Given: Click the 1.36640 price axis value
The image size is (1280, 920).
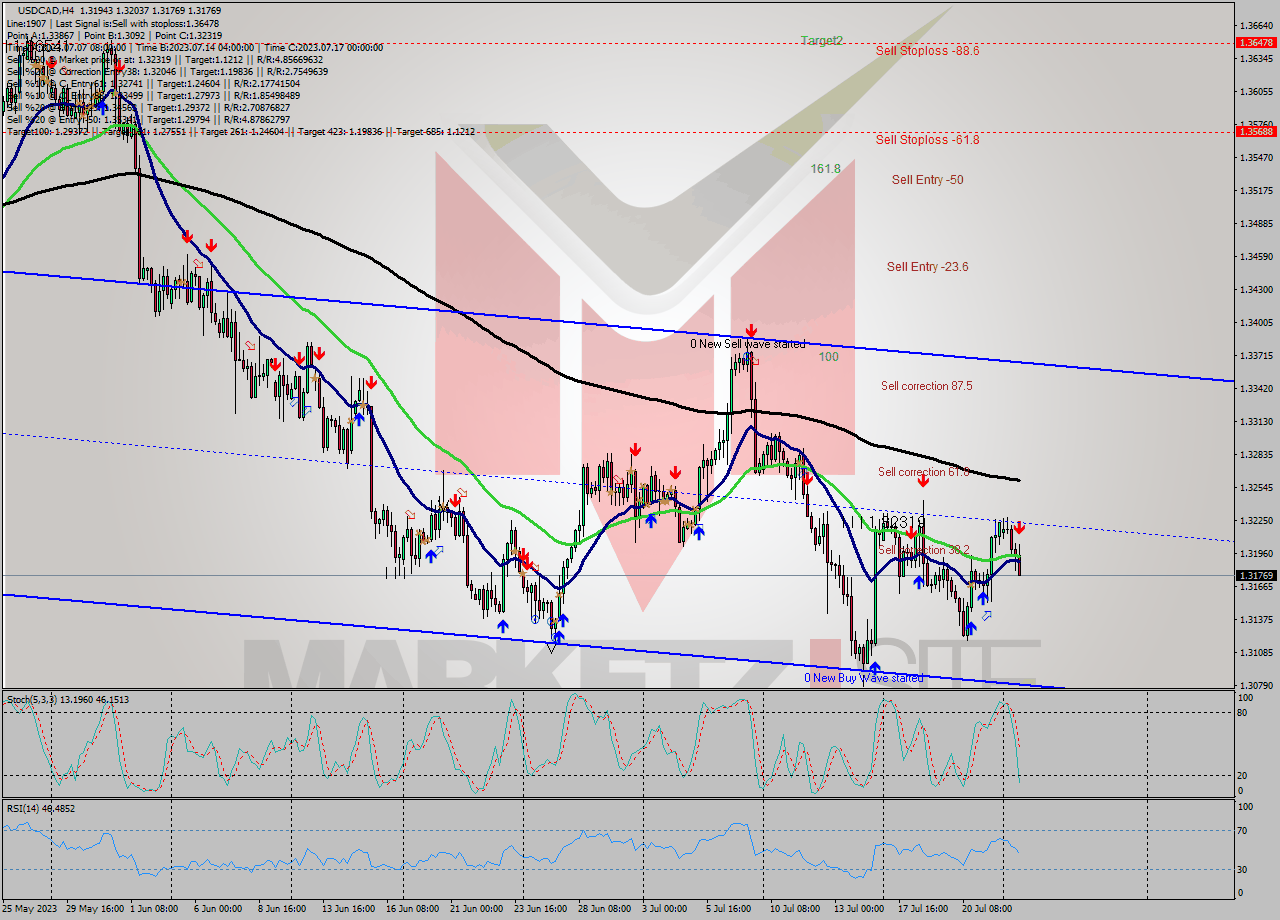Looking at the screenshot, I should [x=1255, y=25].
